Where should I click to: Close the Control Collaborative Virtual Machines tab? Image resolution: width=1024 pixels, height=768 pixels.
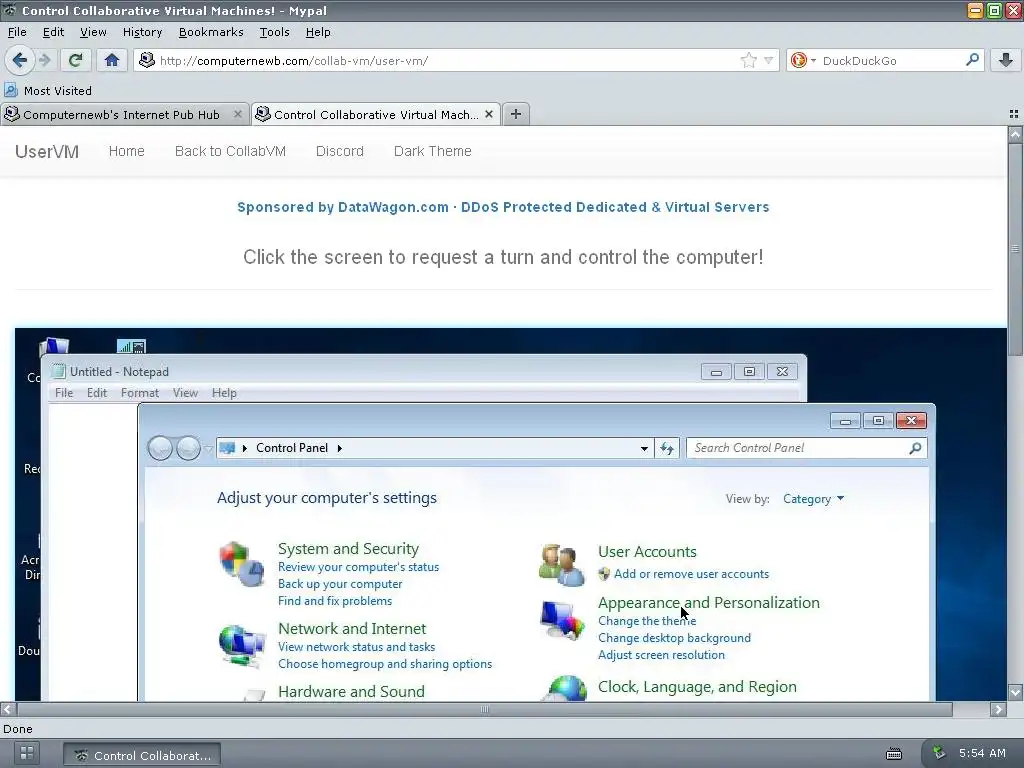(x=488, y=114)
